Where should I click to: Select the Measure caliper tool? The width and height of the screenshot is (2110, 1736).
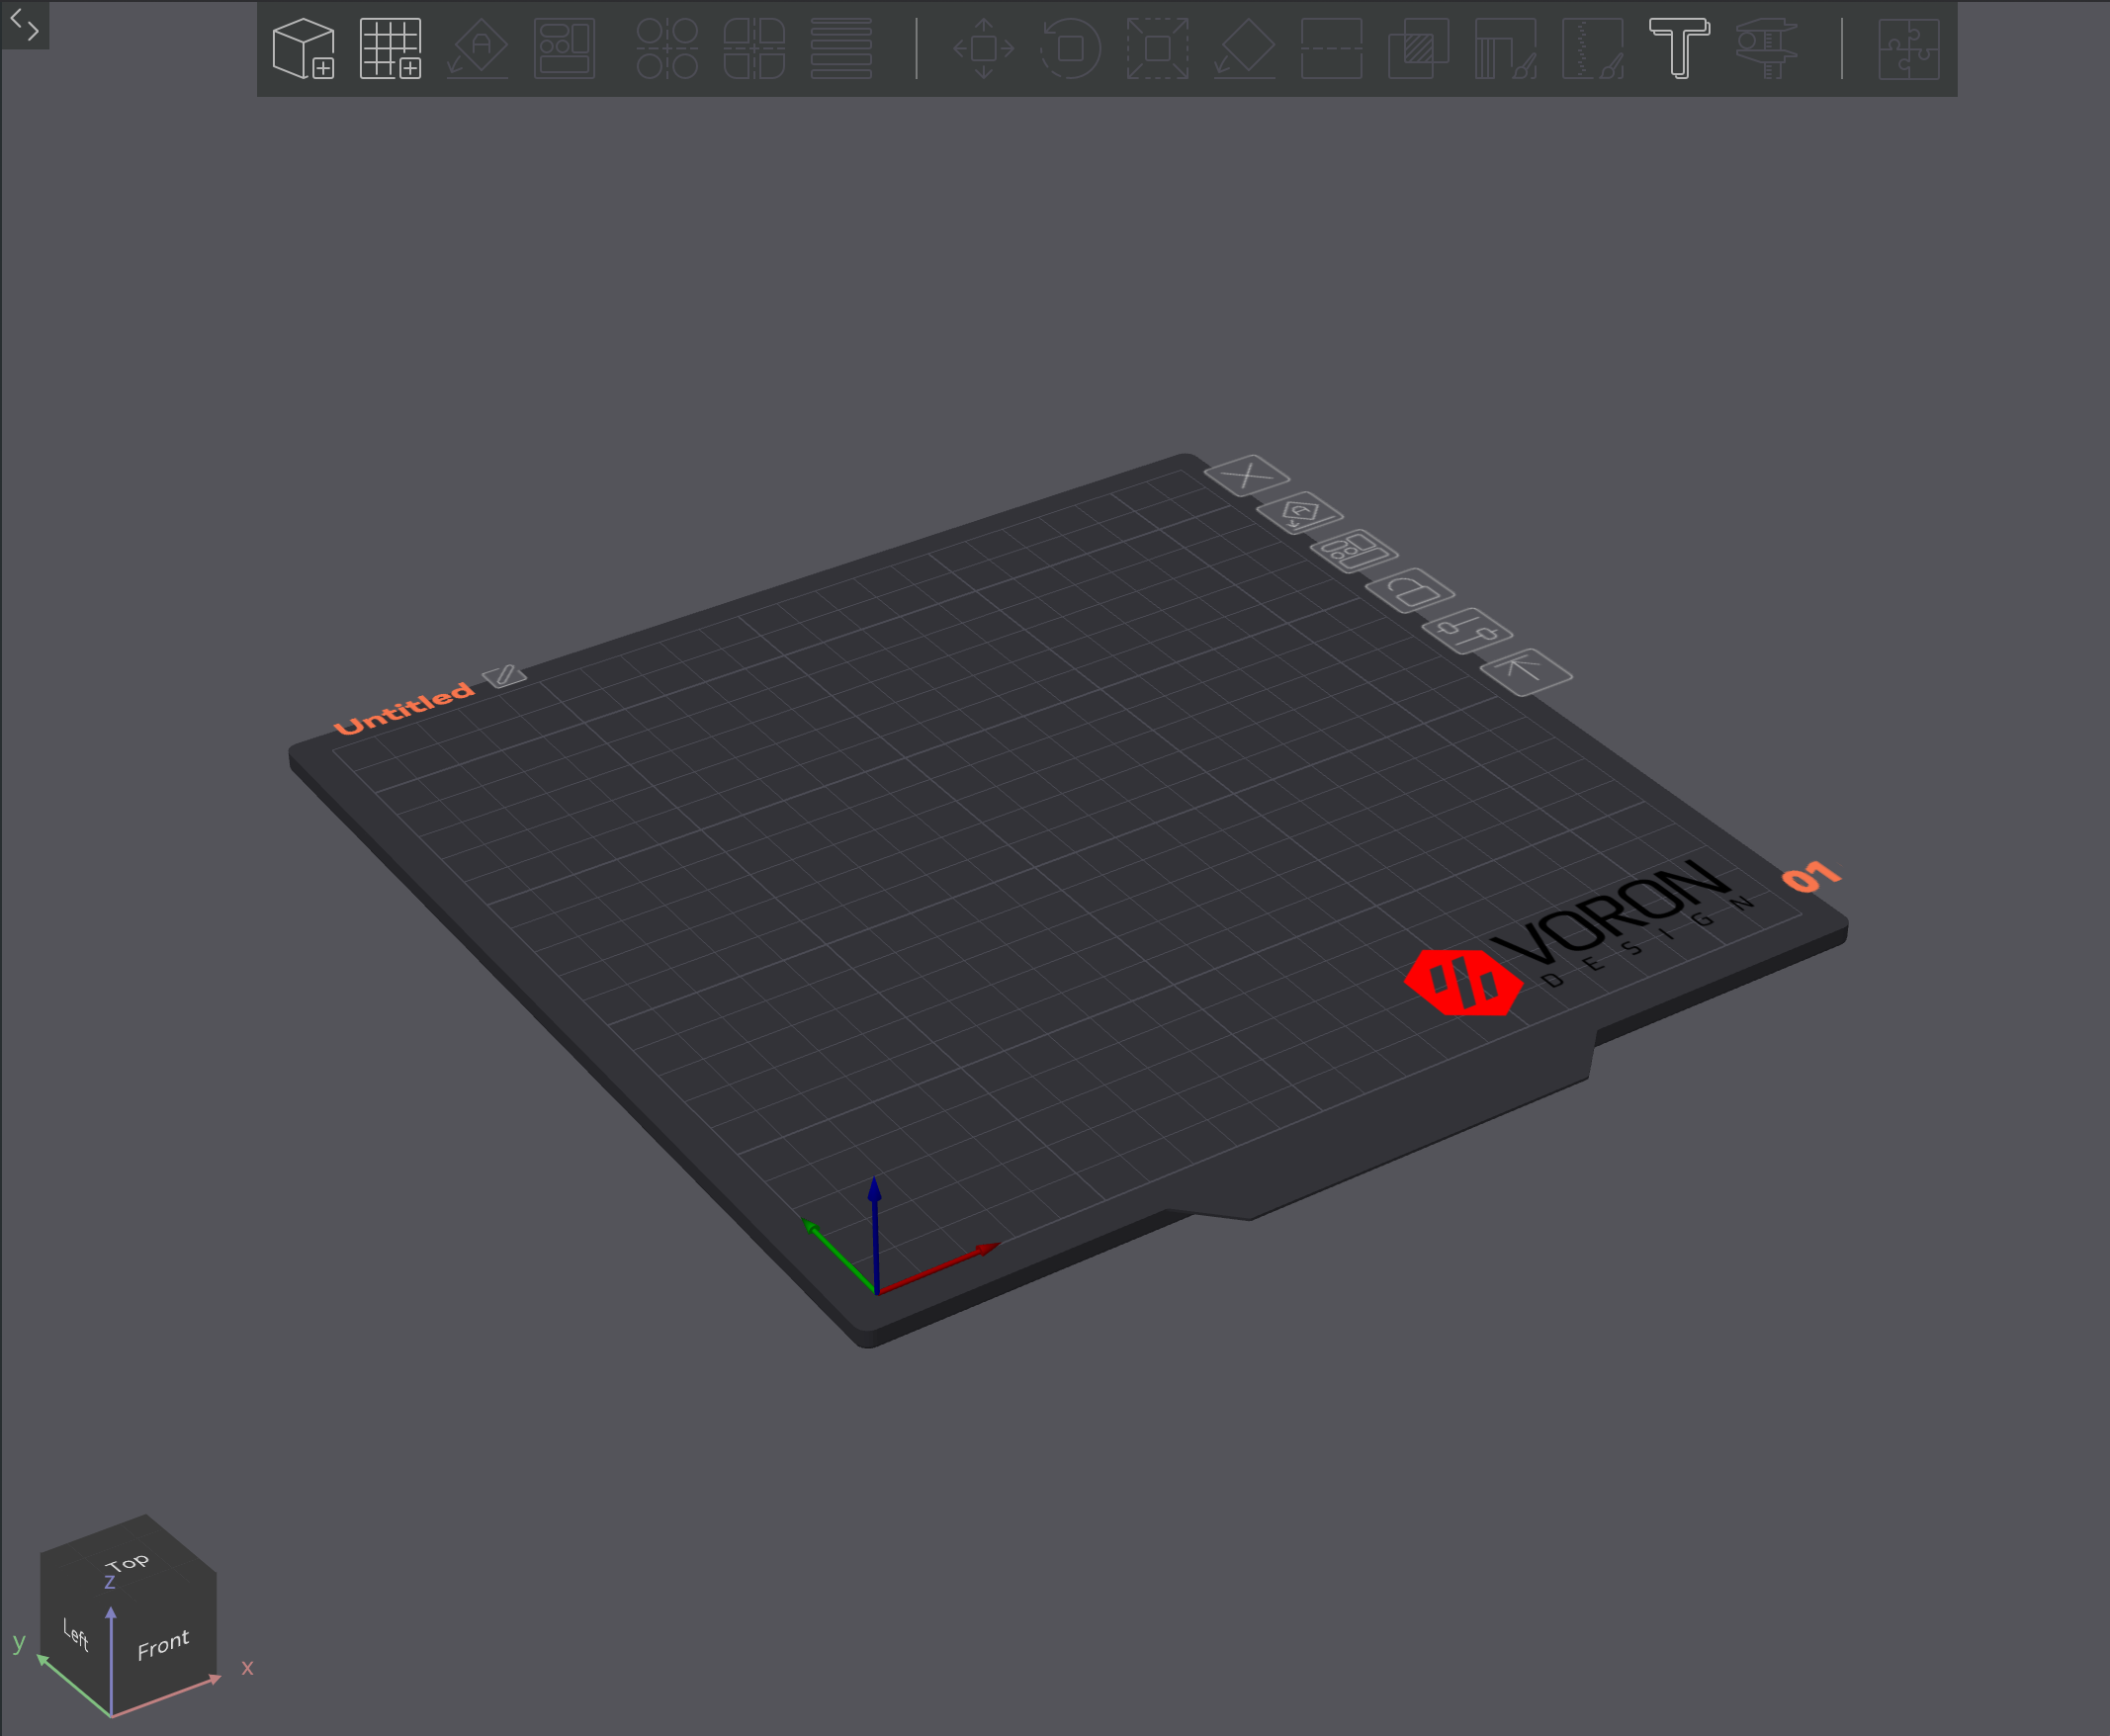click(1767, 48)
